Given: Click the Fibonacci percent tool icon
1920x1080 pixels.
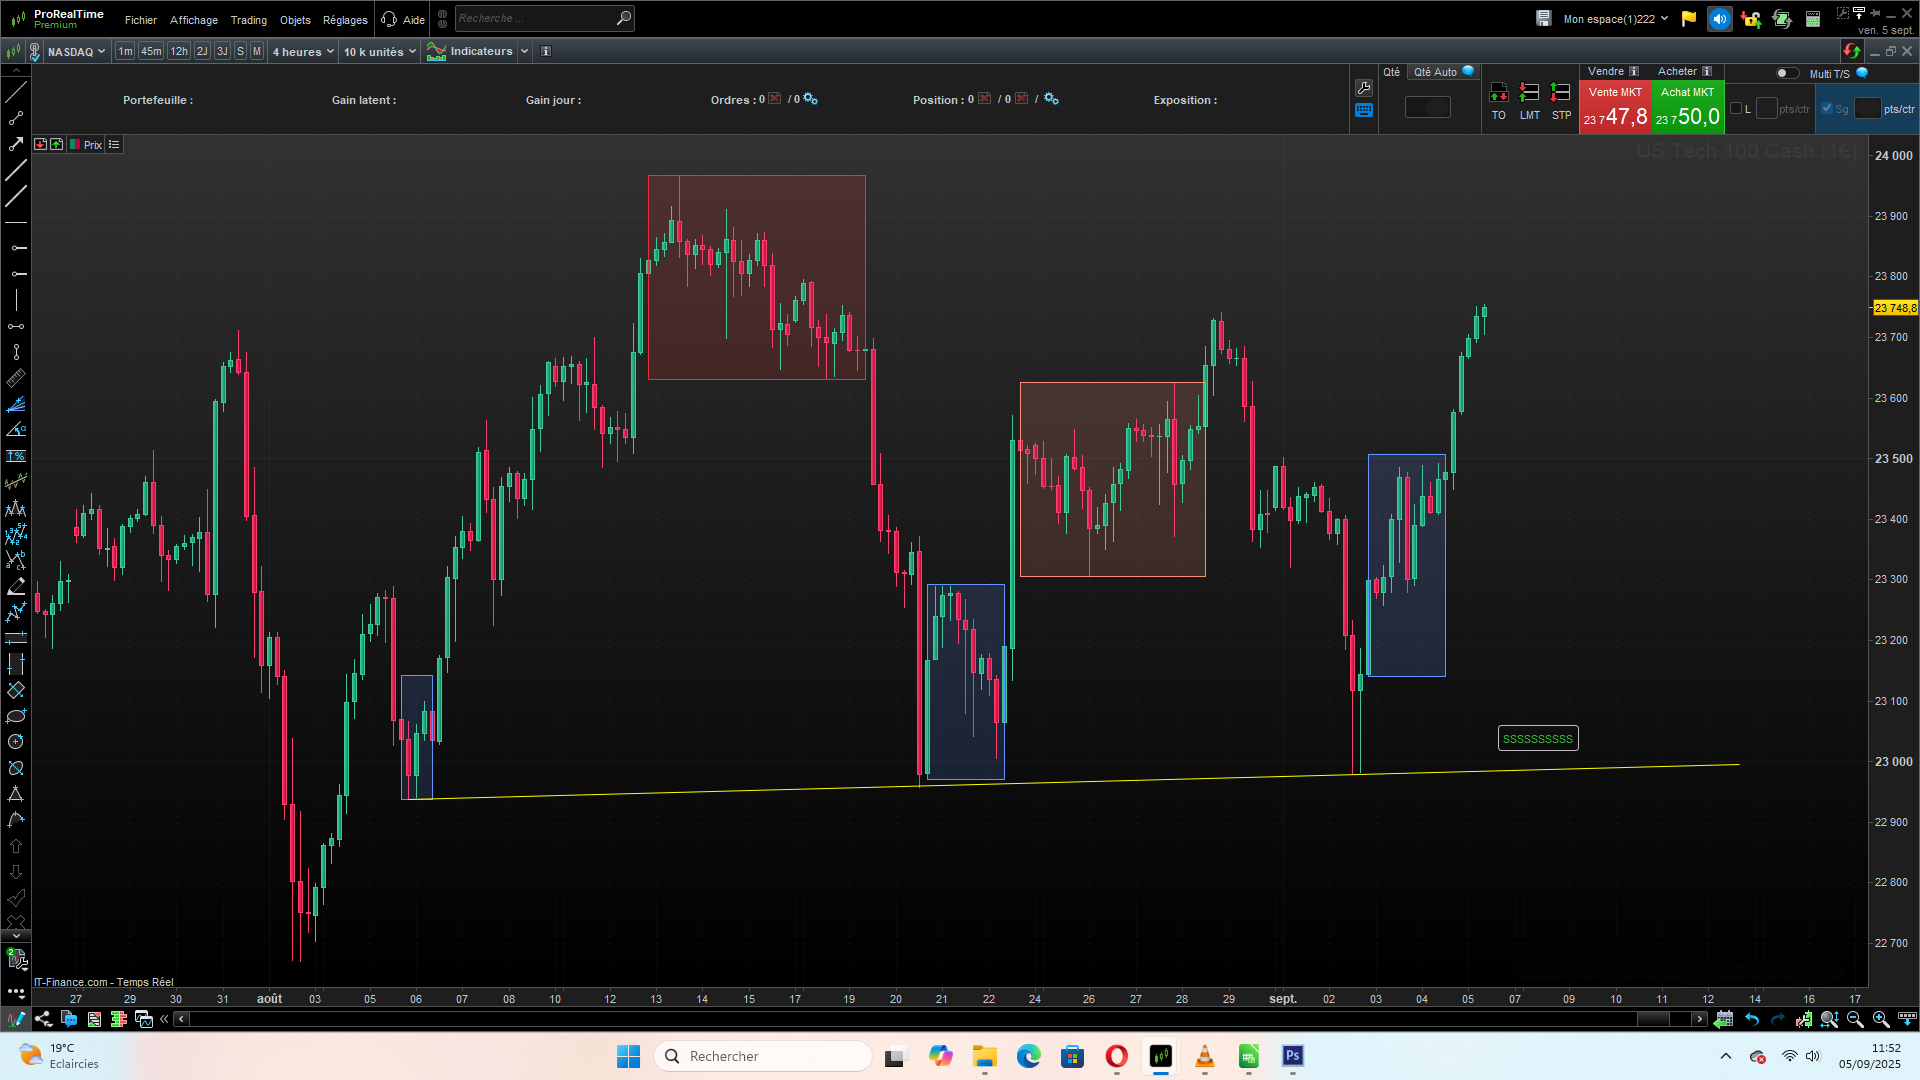Looking at the screenshot, I should point(16,456).
